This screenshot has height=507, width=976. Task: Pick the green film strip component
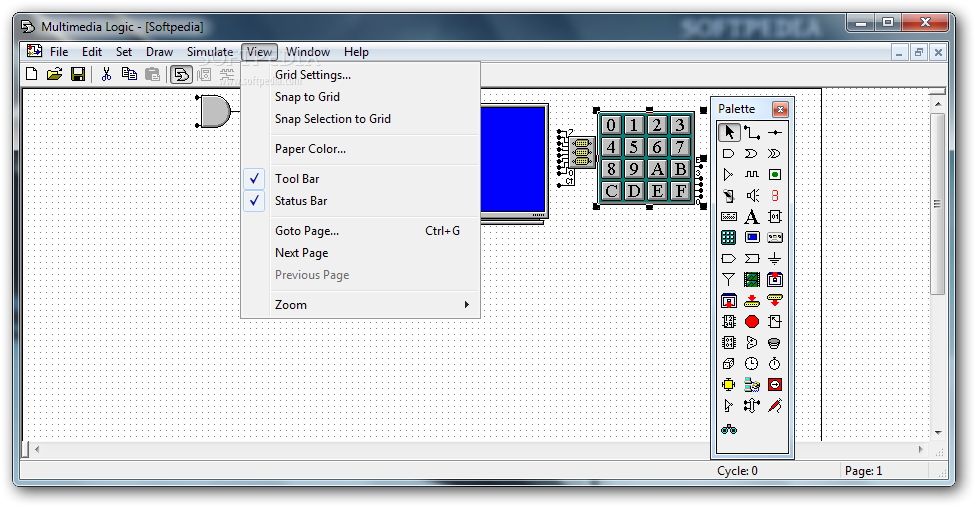752,280
